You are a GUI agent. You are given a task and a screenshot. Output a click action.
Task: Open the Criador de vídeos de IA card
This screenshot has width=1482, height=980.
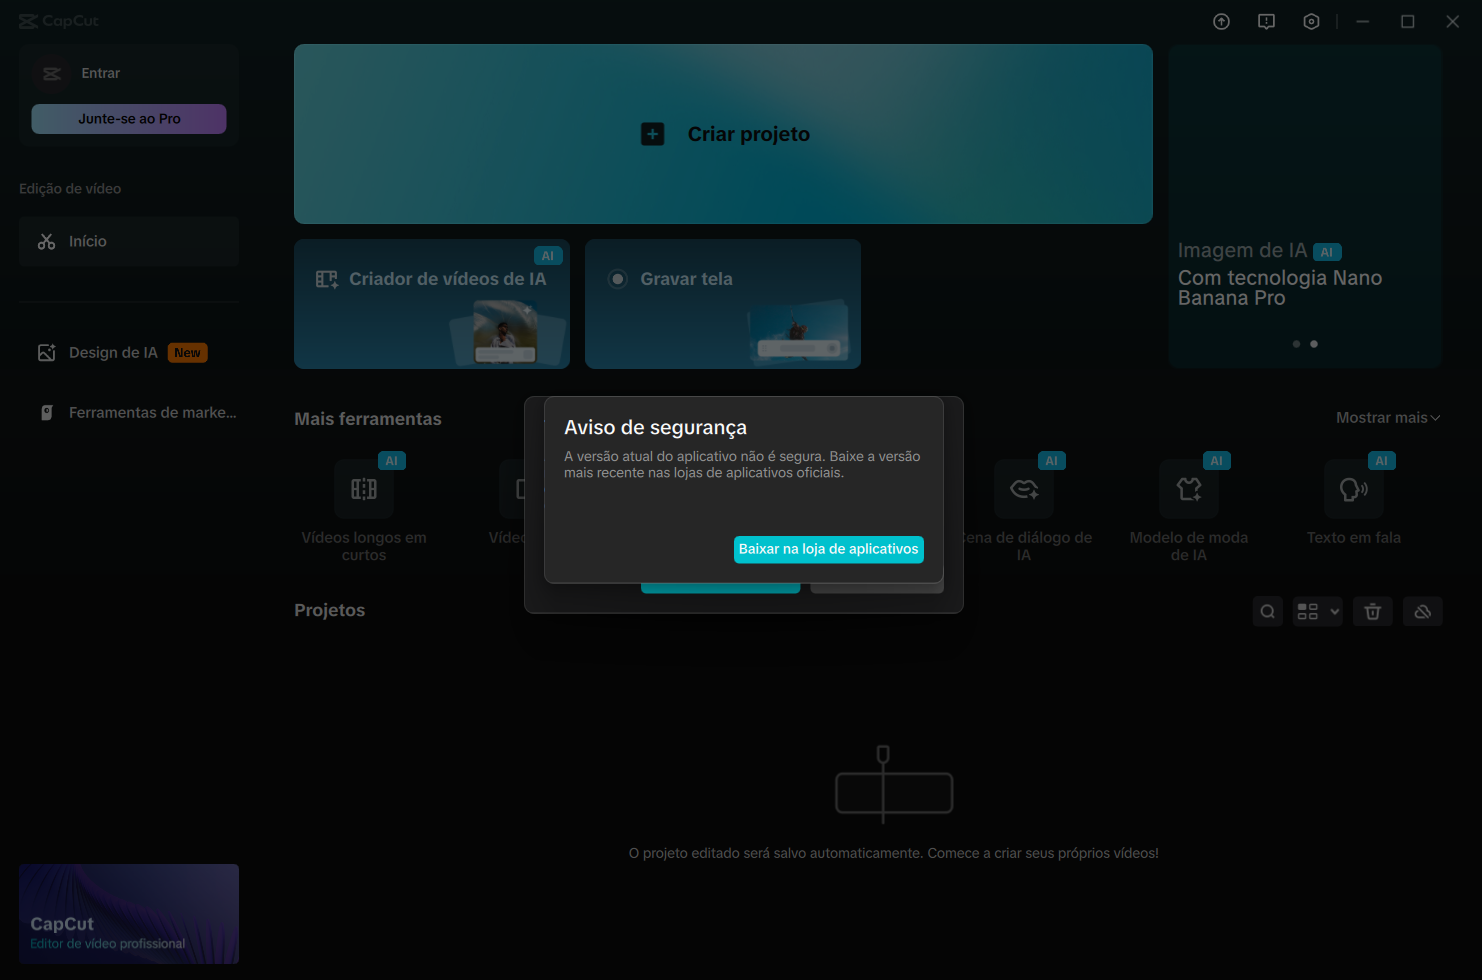click(x=431, y=303)
